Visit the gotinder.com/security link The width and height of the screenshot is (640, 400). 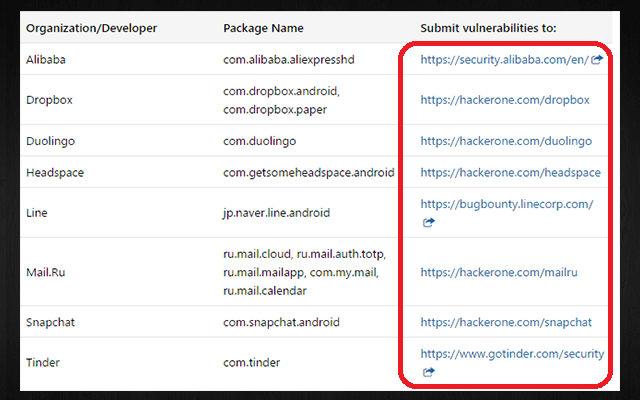click(x=512, y=354)
